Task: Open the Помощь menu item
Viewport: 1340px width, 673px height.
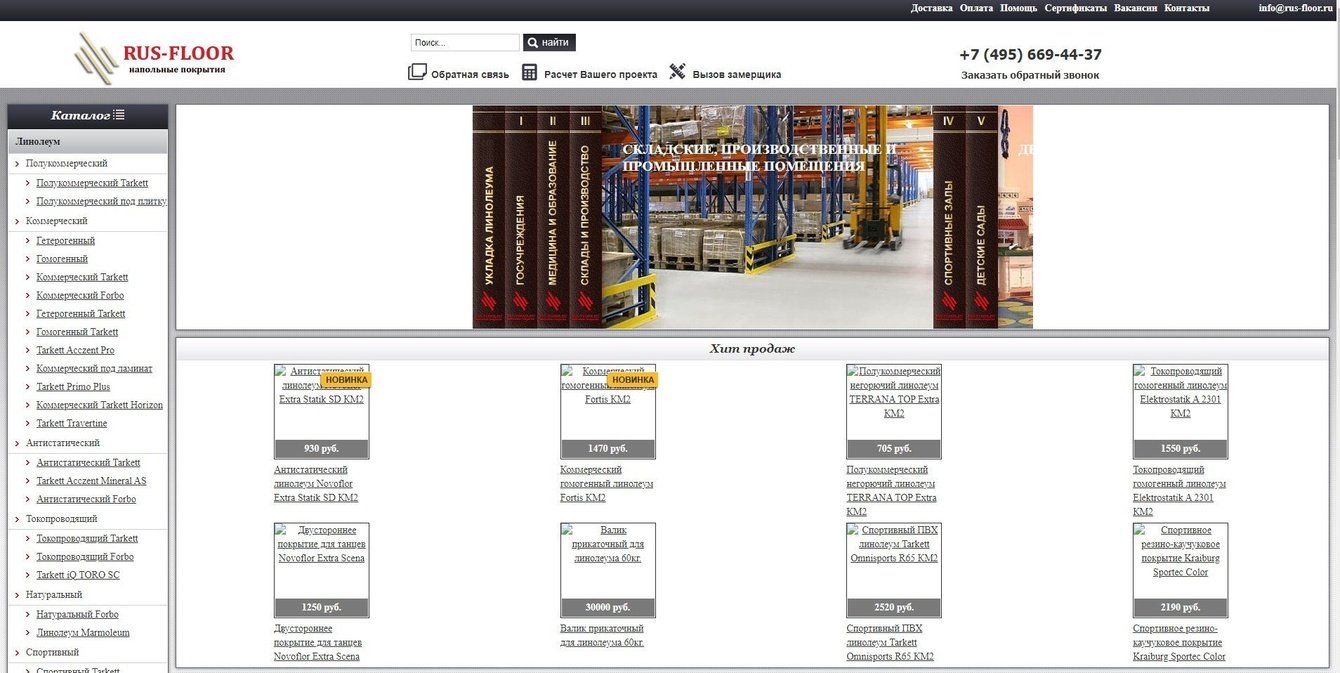Action: [x=1018, y=8]
